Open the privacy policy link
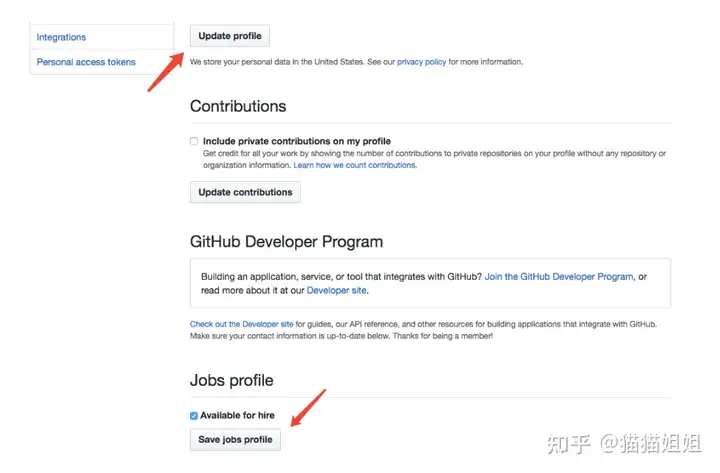720x473 pixels. [x=421, y=62]
